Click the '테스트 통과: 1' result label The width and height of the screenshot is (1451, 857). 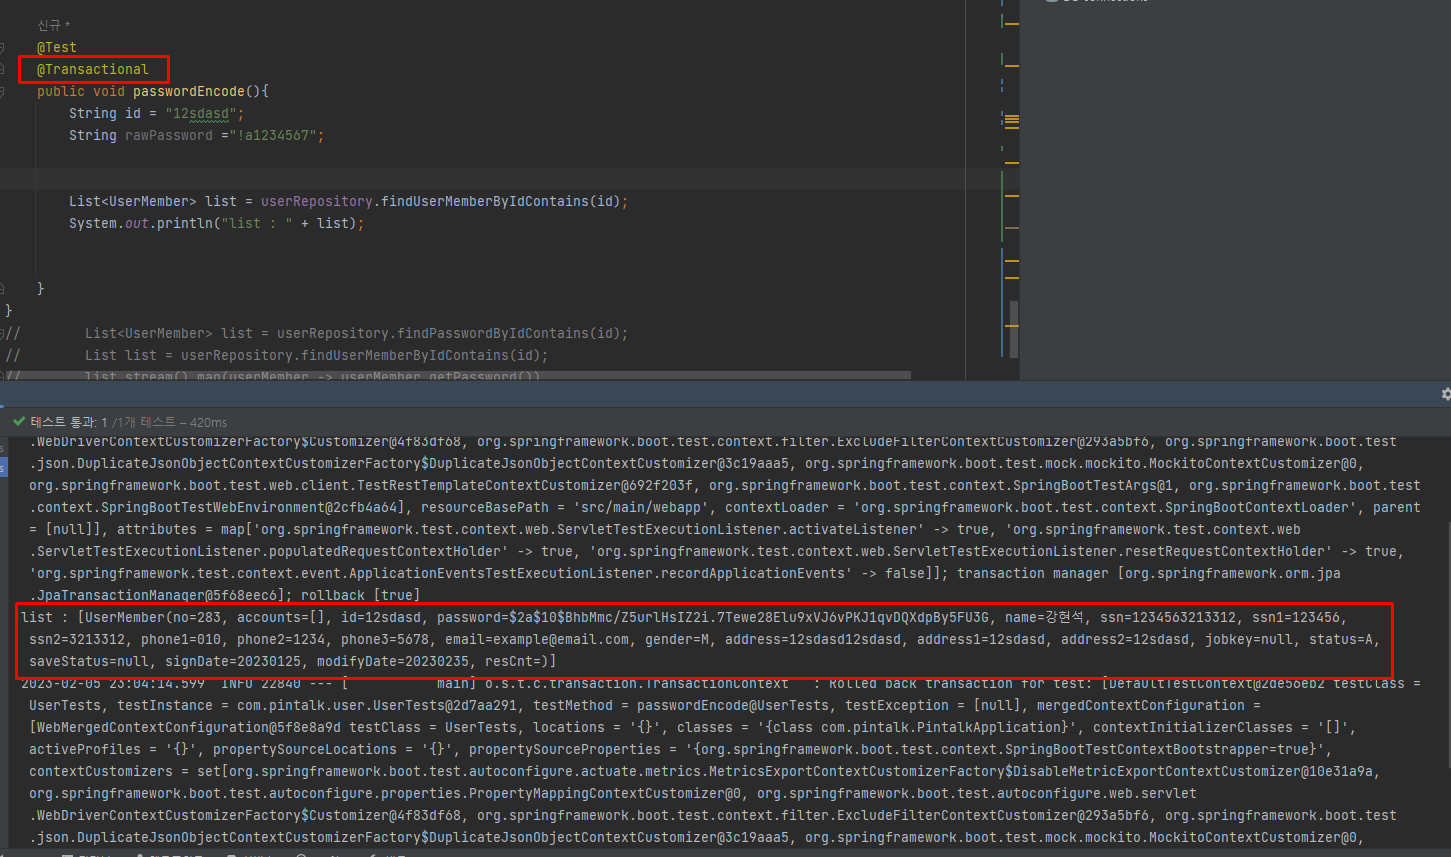[69, 422]
